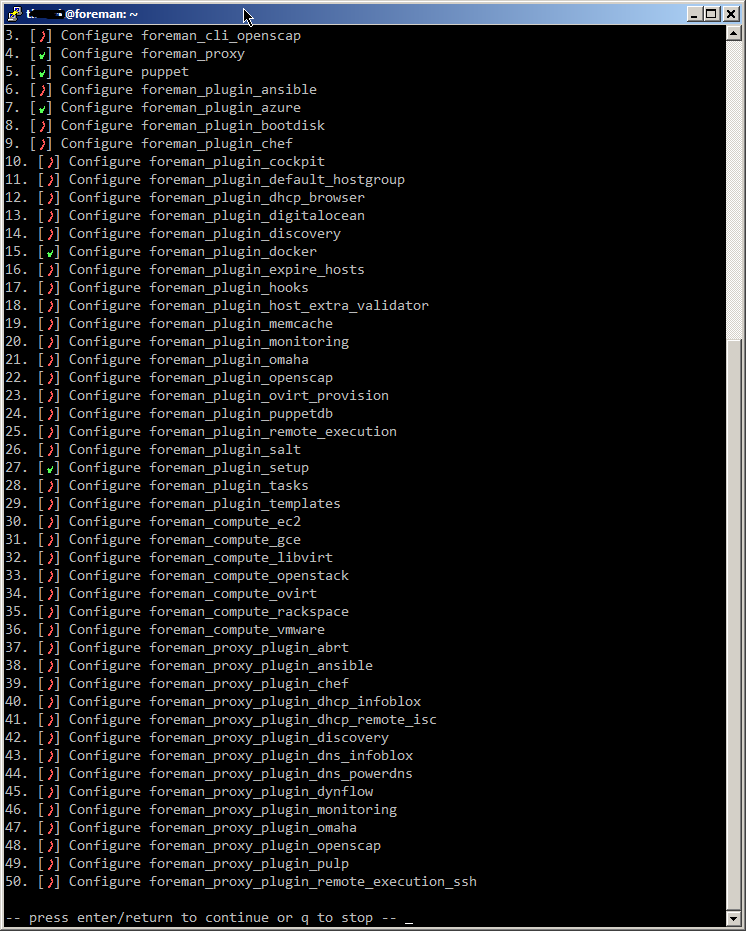Click the text 'Configure foreman_proxy_plugin_monitoring'

point(233,809)
